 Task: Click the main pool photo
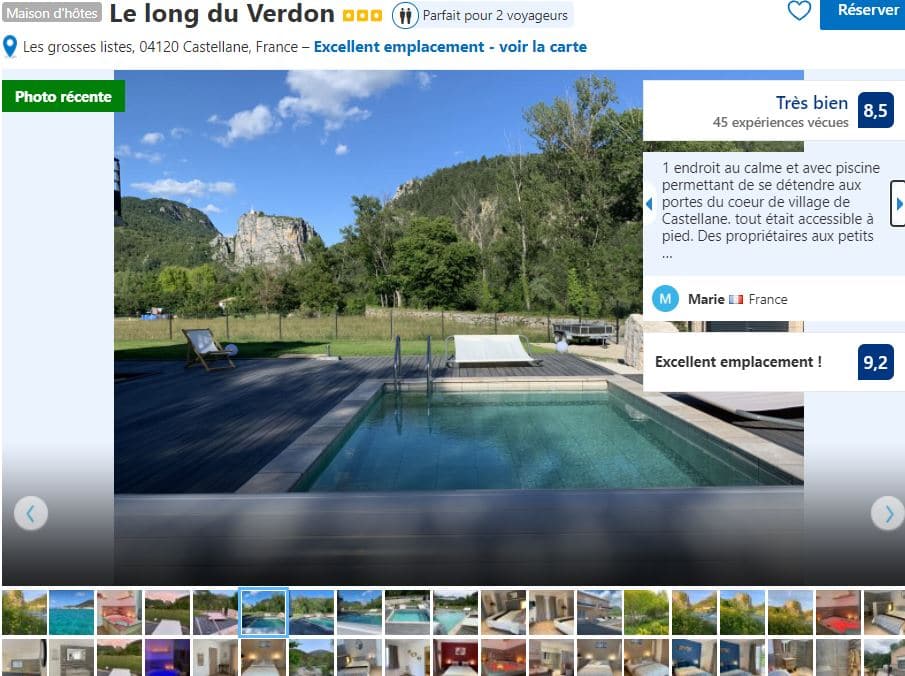459,327
